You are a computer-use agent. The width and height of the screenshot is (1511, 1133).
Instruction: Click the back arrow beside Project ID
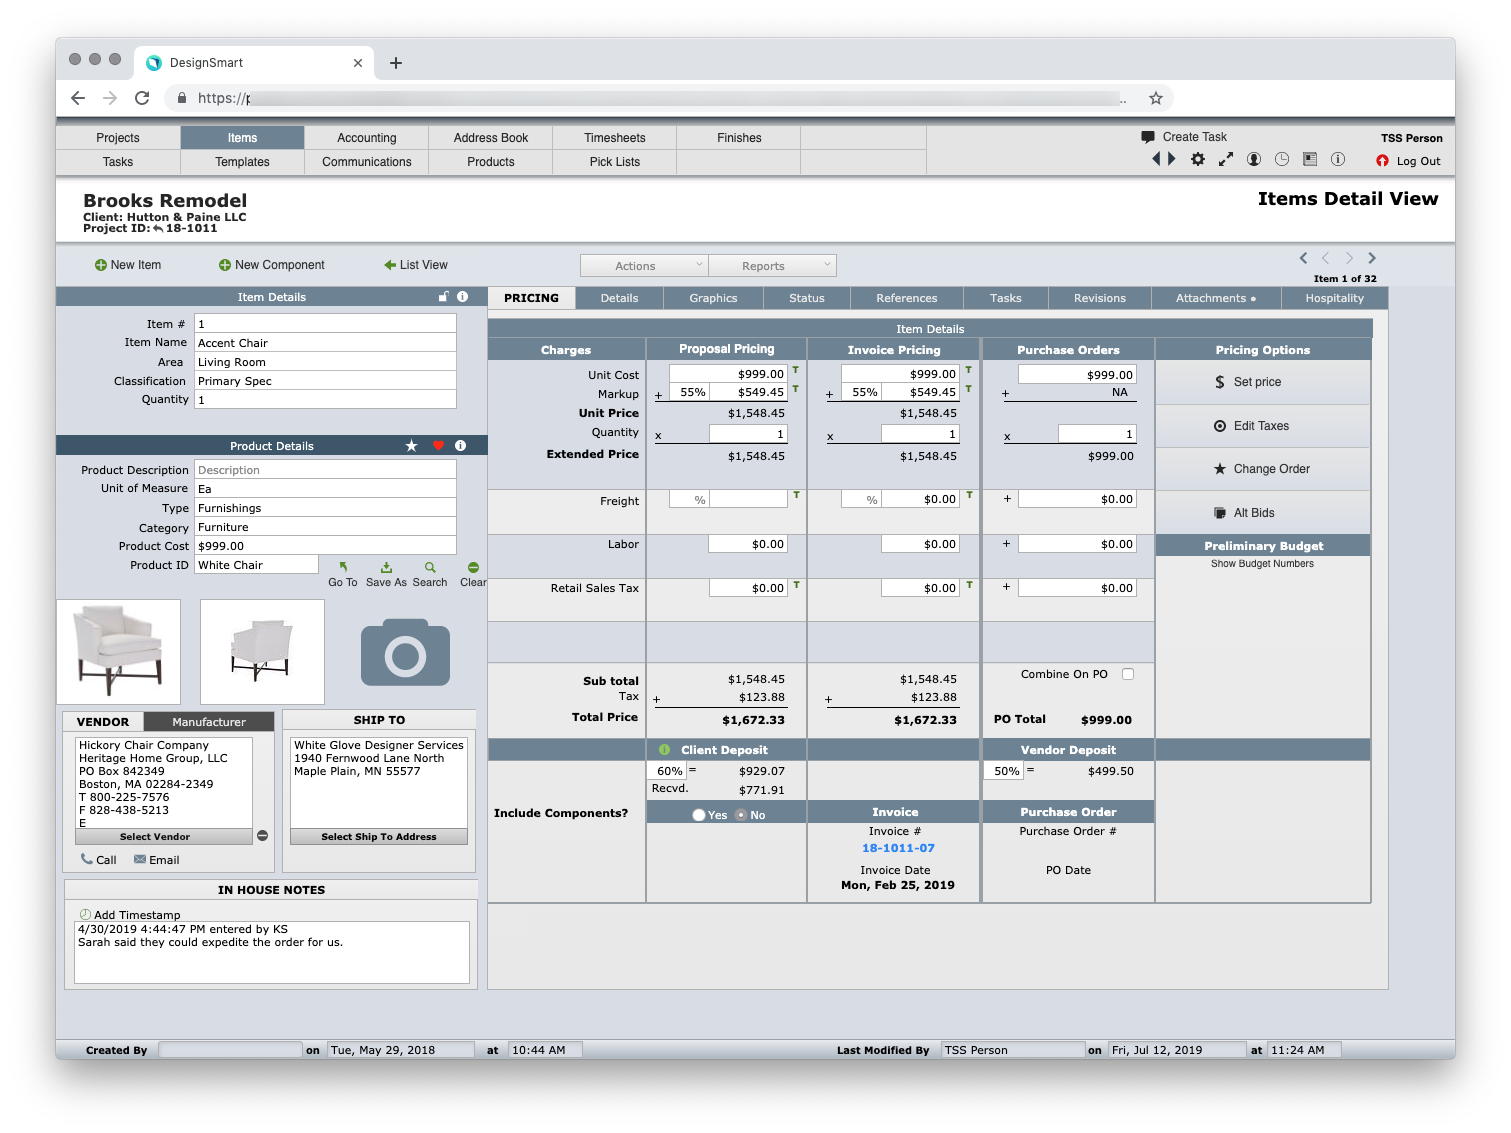[158, 228]
